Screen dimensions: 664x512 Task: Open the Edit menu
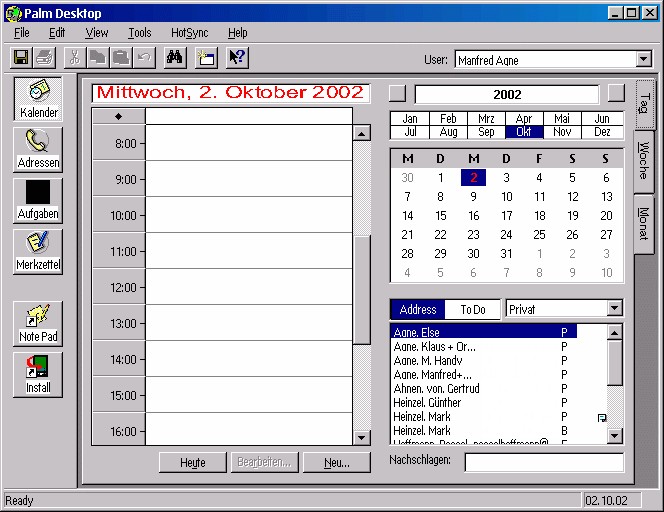click(57, 33)
